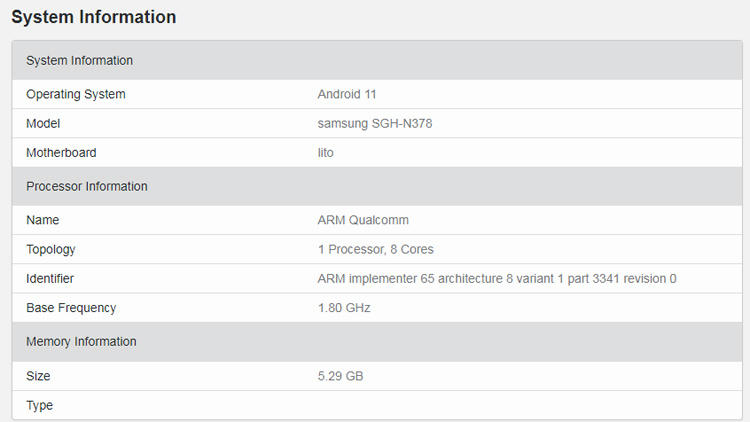
Task: Click the Motherboard label
Action: [x=61, y=153]
